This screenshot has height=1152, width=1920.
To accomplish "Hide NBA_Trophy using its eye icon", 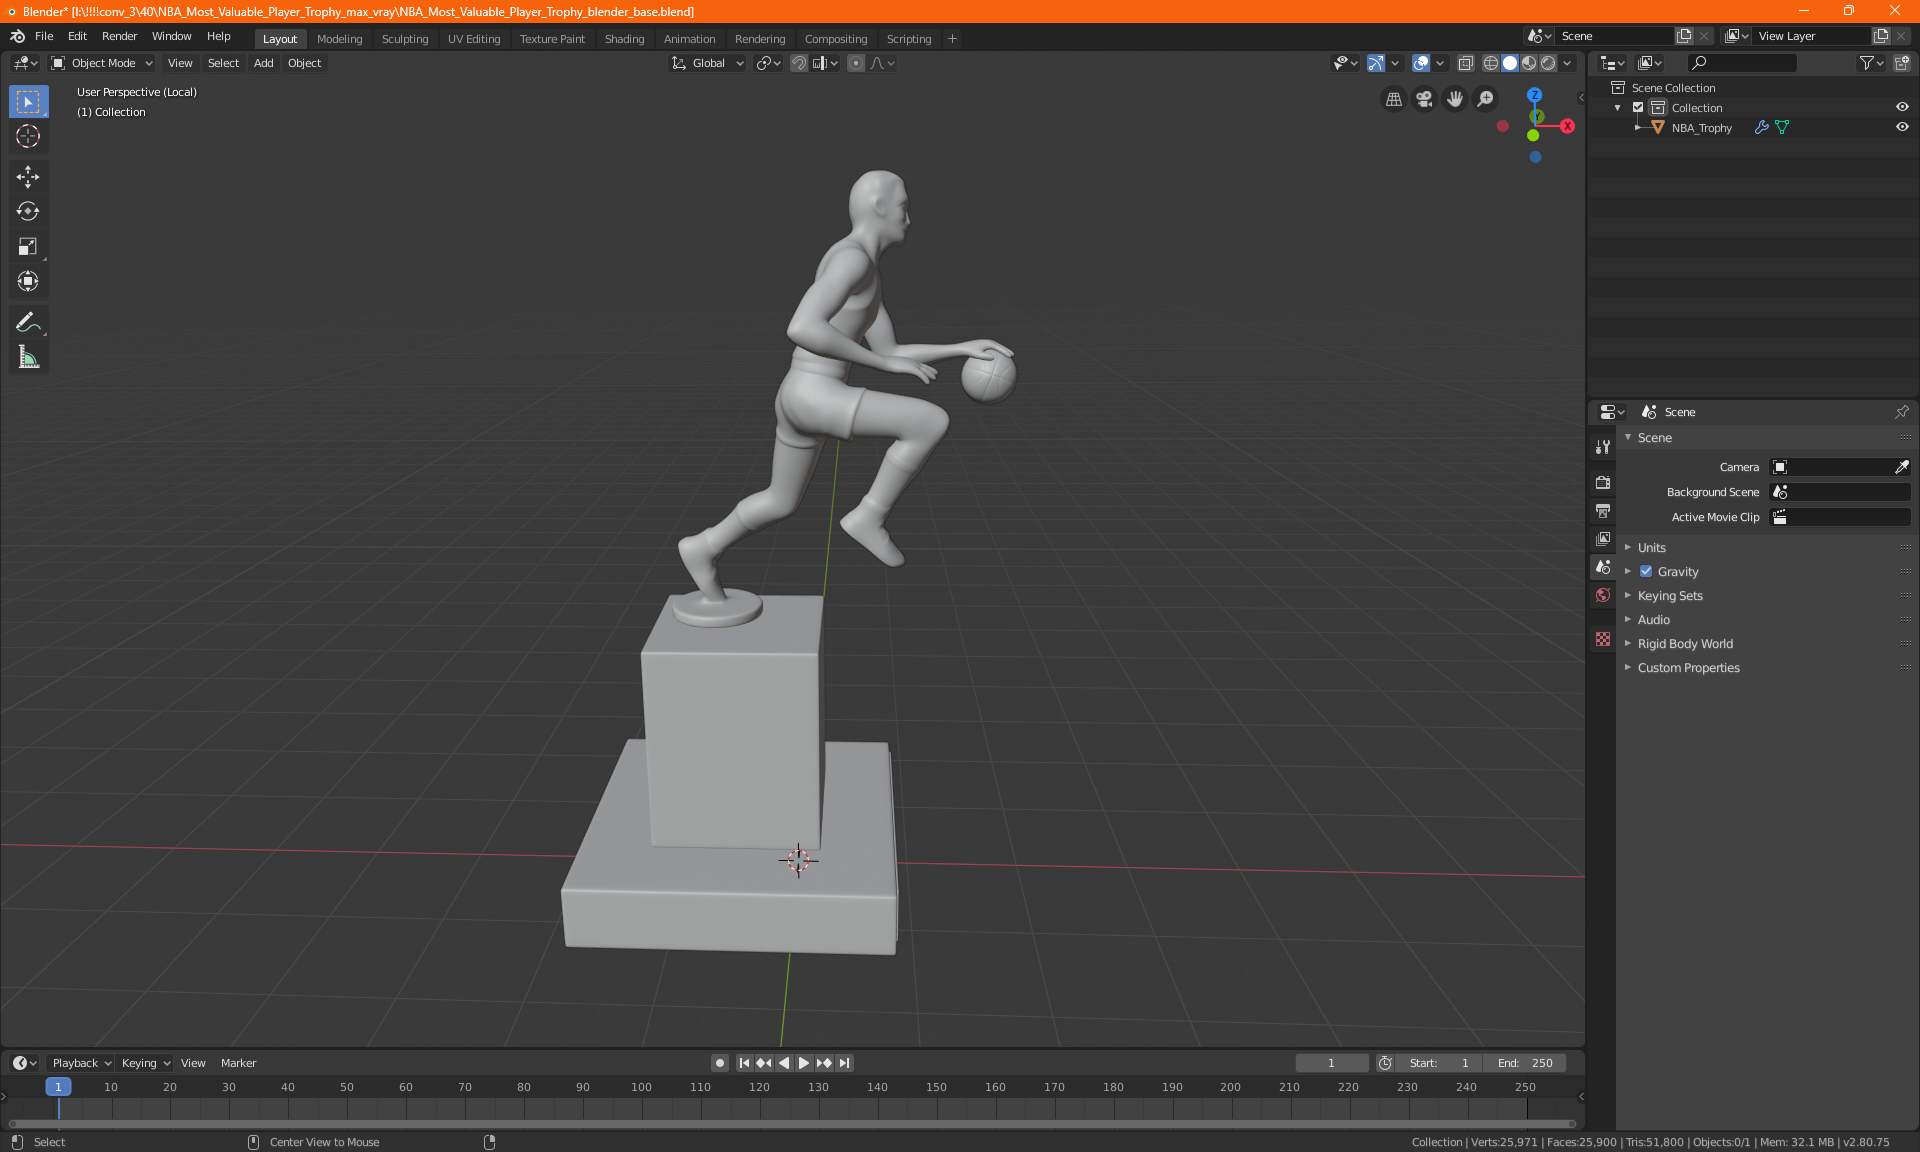I will [1902, 127].
